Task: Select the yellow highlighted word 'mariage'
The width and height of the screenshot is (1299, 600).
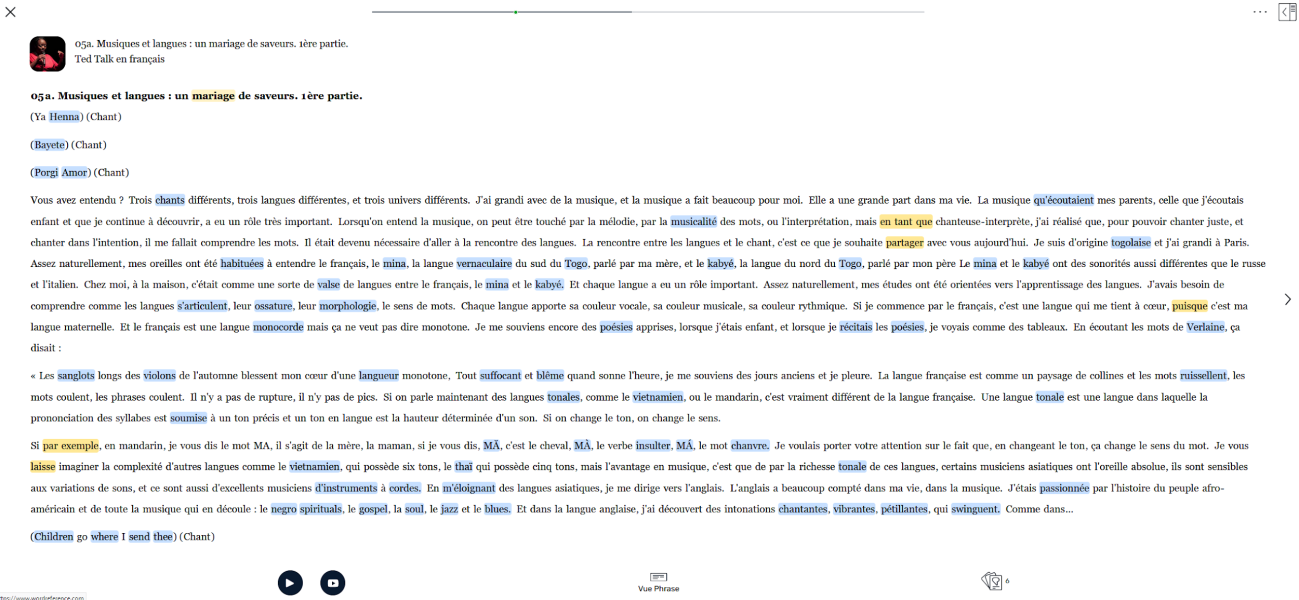Action: click(x=213, y=96)
